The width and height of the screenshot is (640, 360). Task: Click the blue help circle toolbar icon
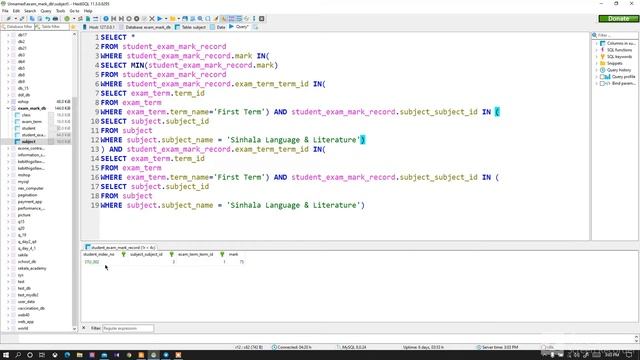[106, 19]
